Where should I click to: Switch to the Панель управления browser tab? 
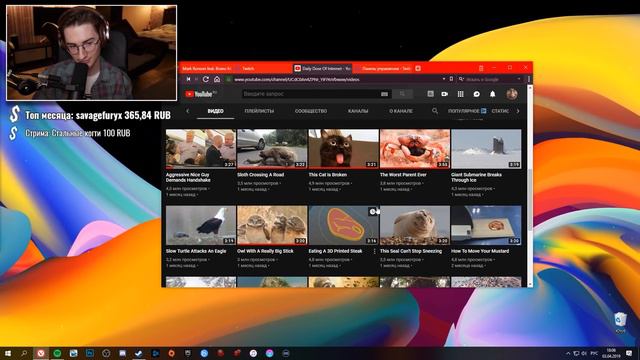point(383,69)
